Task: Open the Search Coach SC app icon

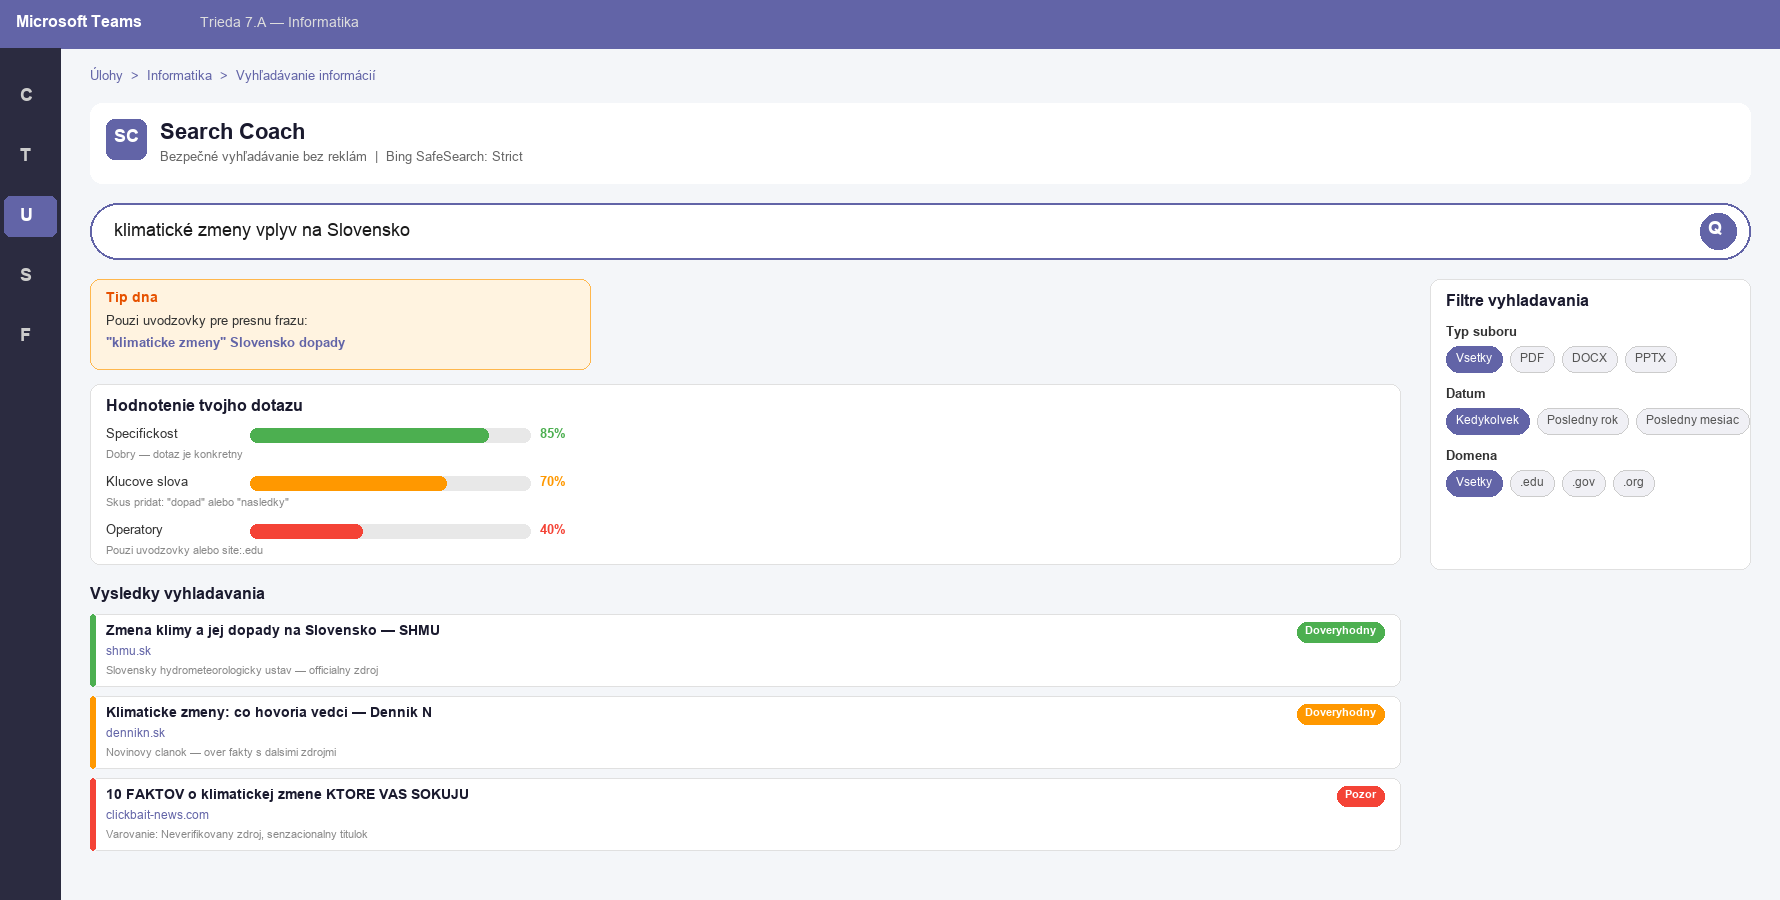Action: tap(126, 139)
